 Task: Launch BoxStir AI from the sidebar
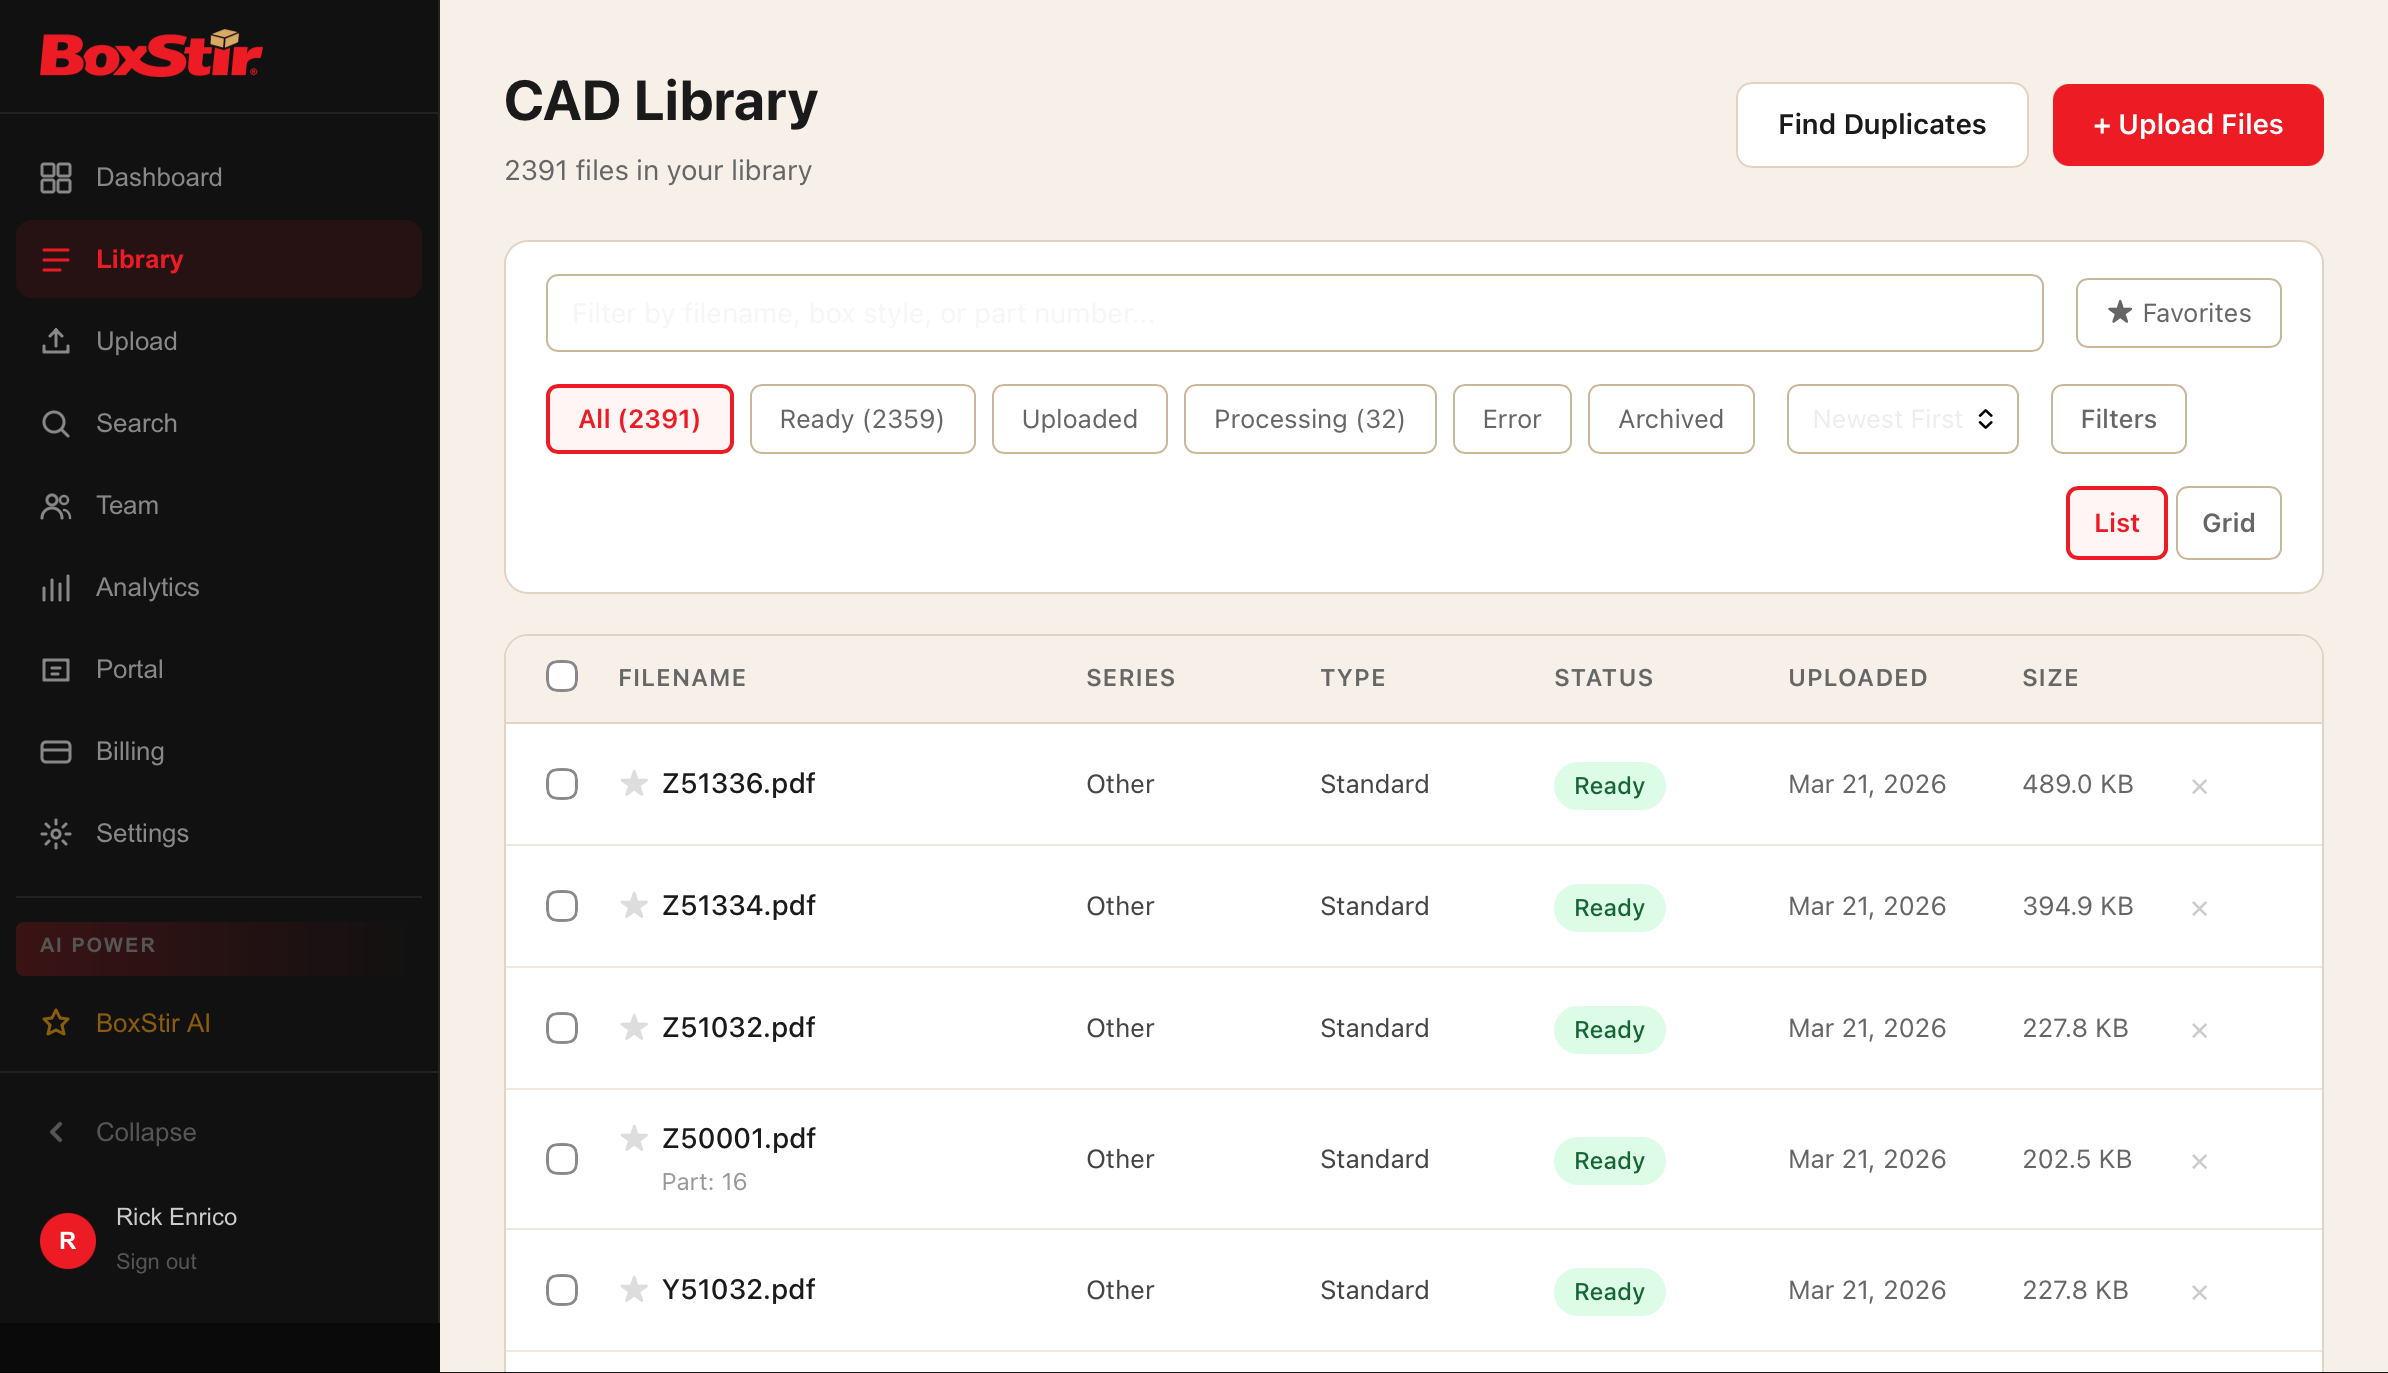click(x=152, y=1022)
